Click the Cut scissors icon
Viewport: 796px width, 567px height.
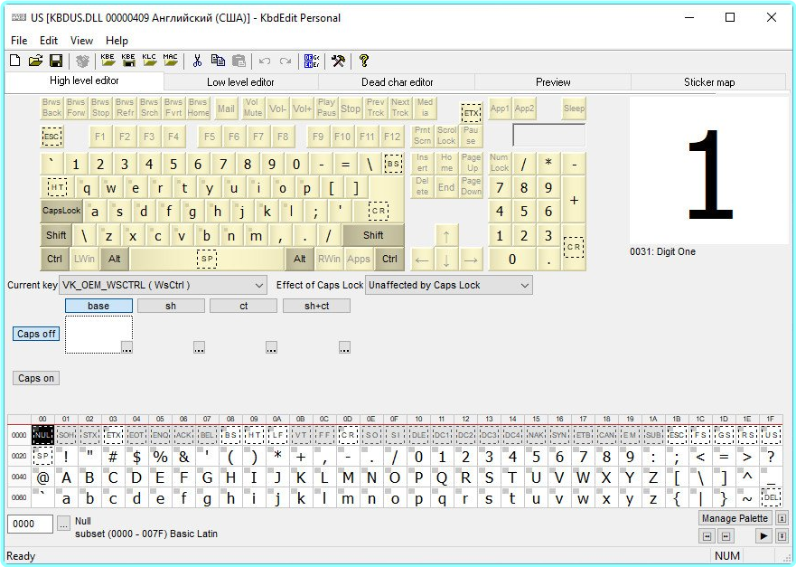click(198, 61)
